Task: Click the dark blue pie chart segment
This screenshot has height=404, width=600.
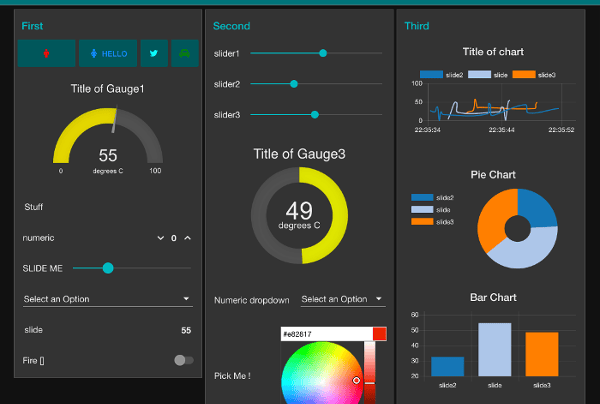Action: [x=538, y=209]
